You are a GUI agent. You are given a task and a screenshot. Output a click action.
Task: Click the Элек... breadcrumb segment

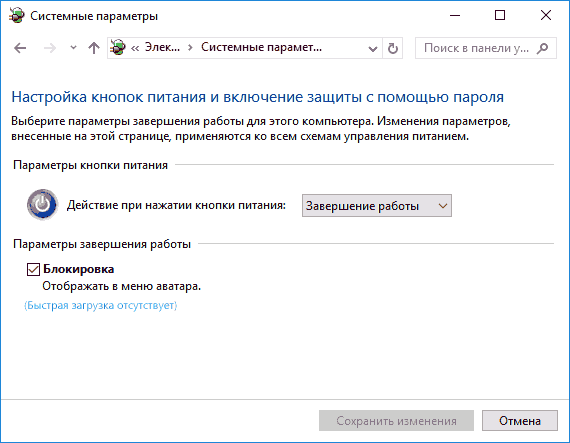(162, 47)
